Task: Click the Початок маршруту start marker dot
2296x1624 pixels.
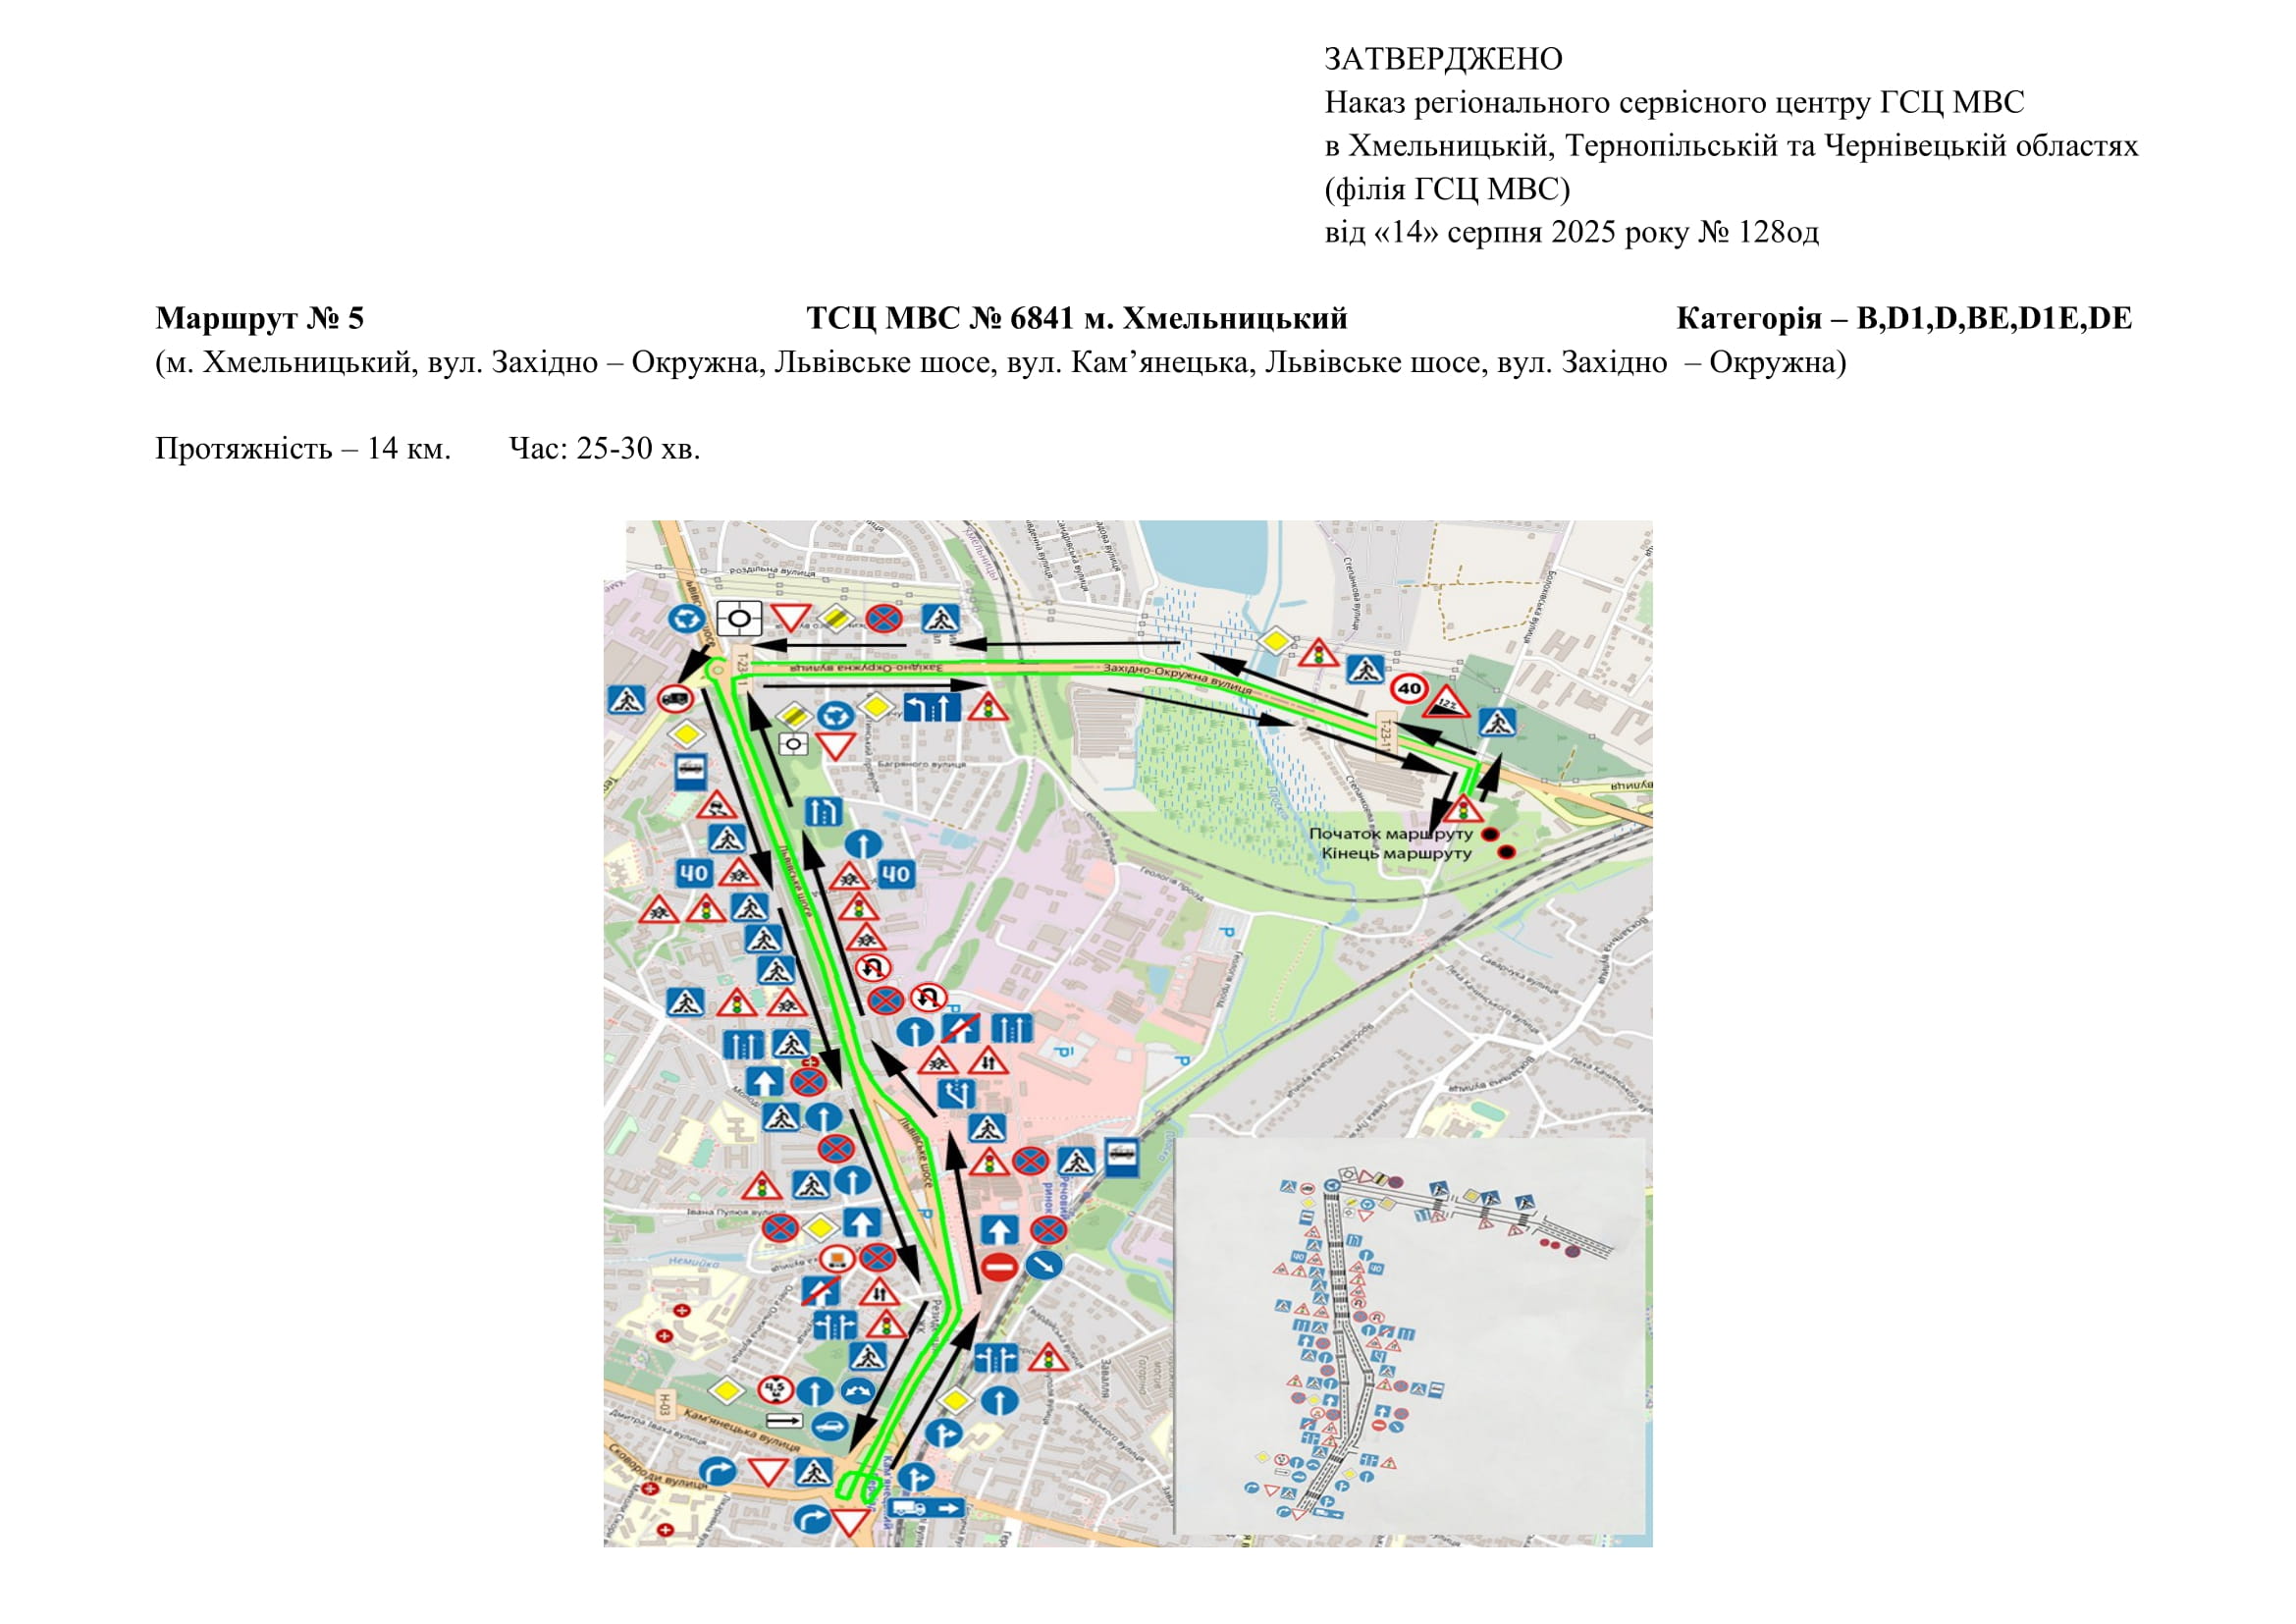Action: click(x=1490, y=834)
